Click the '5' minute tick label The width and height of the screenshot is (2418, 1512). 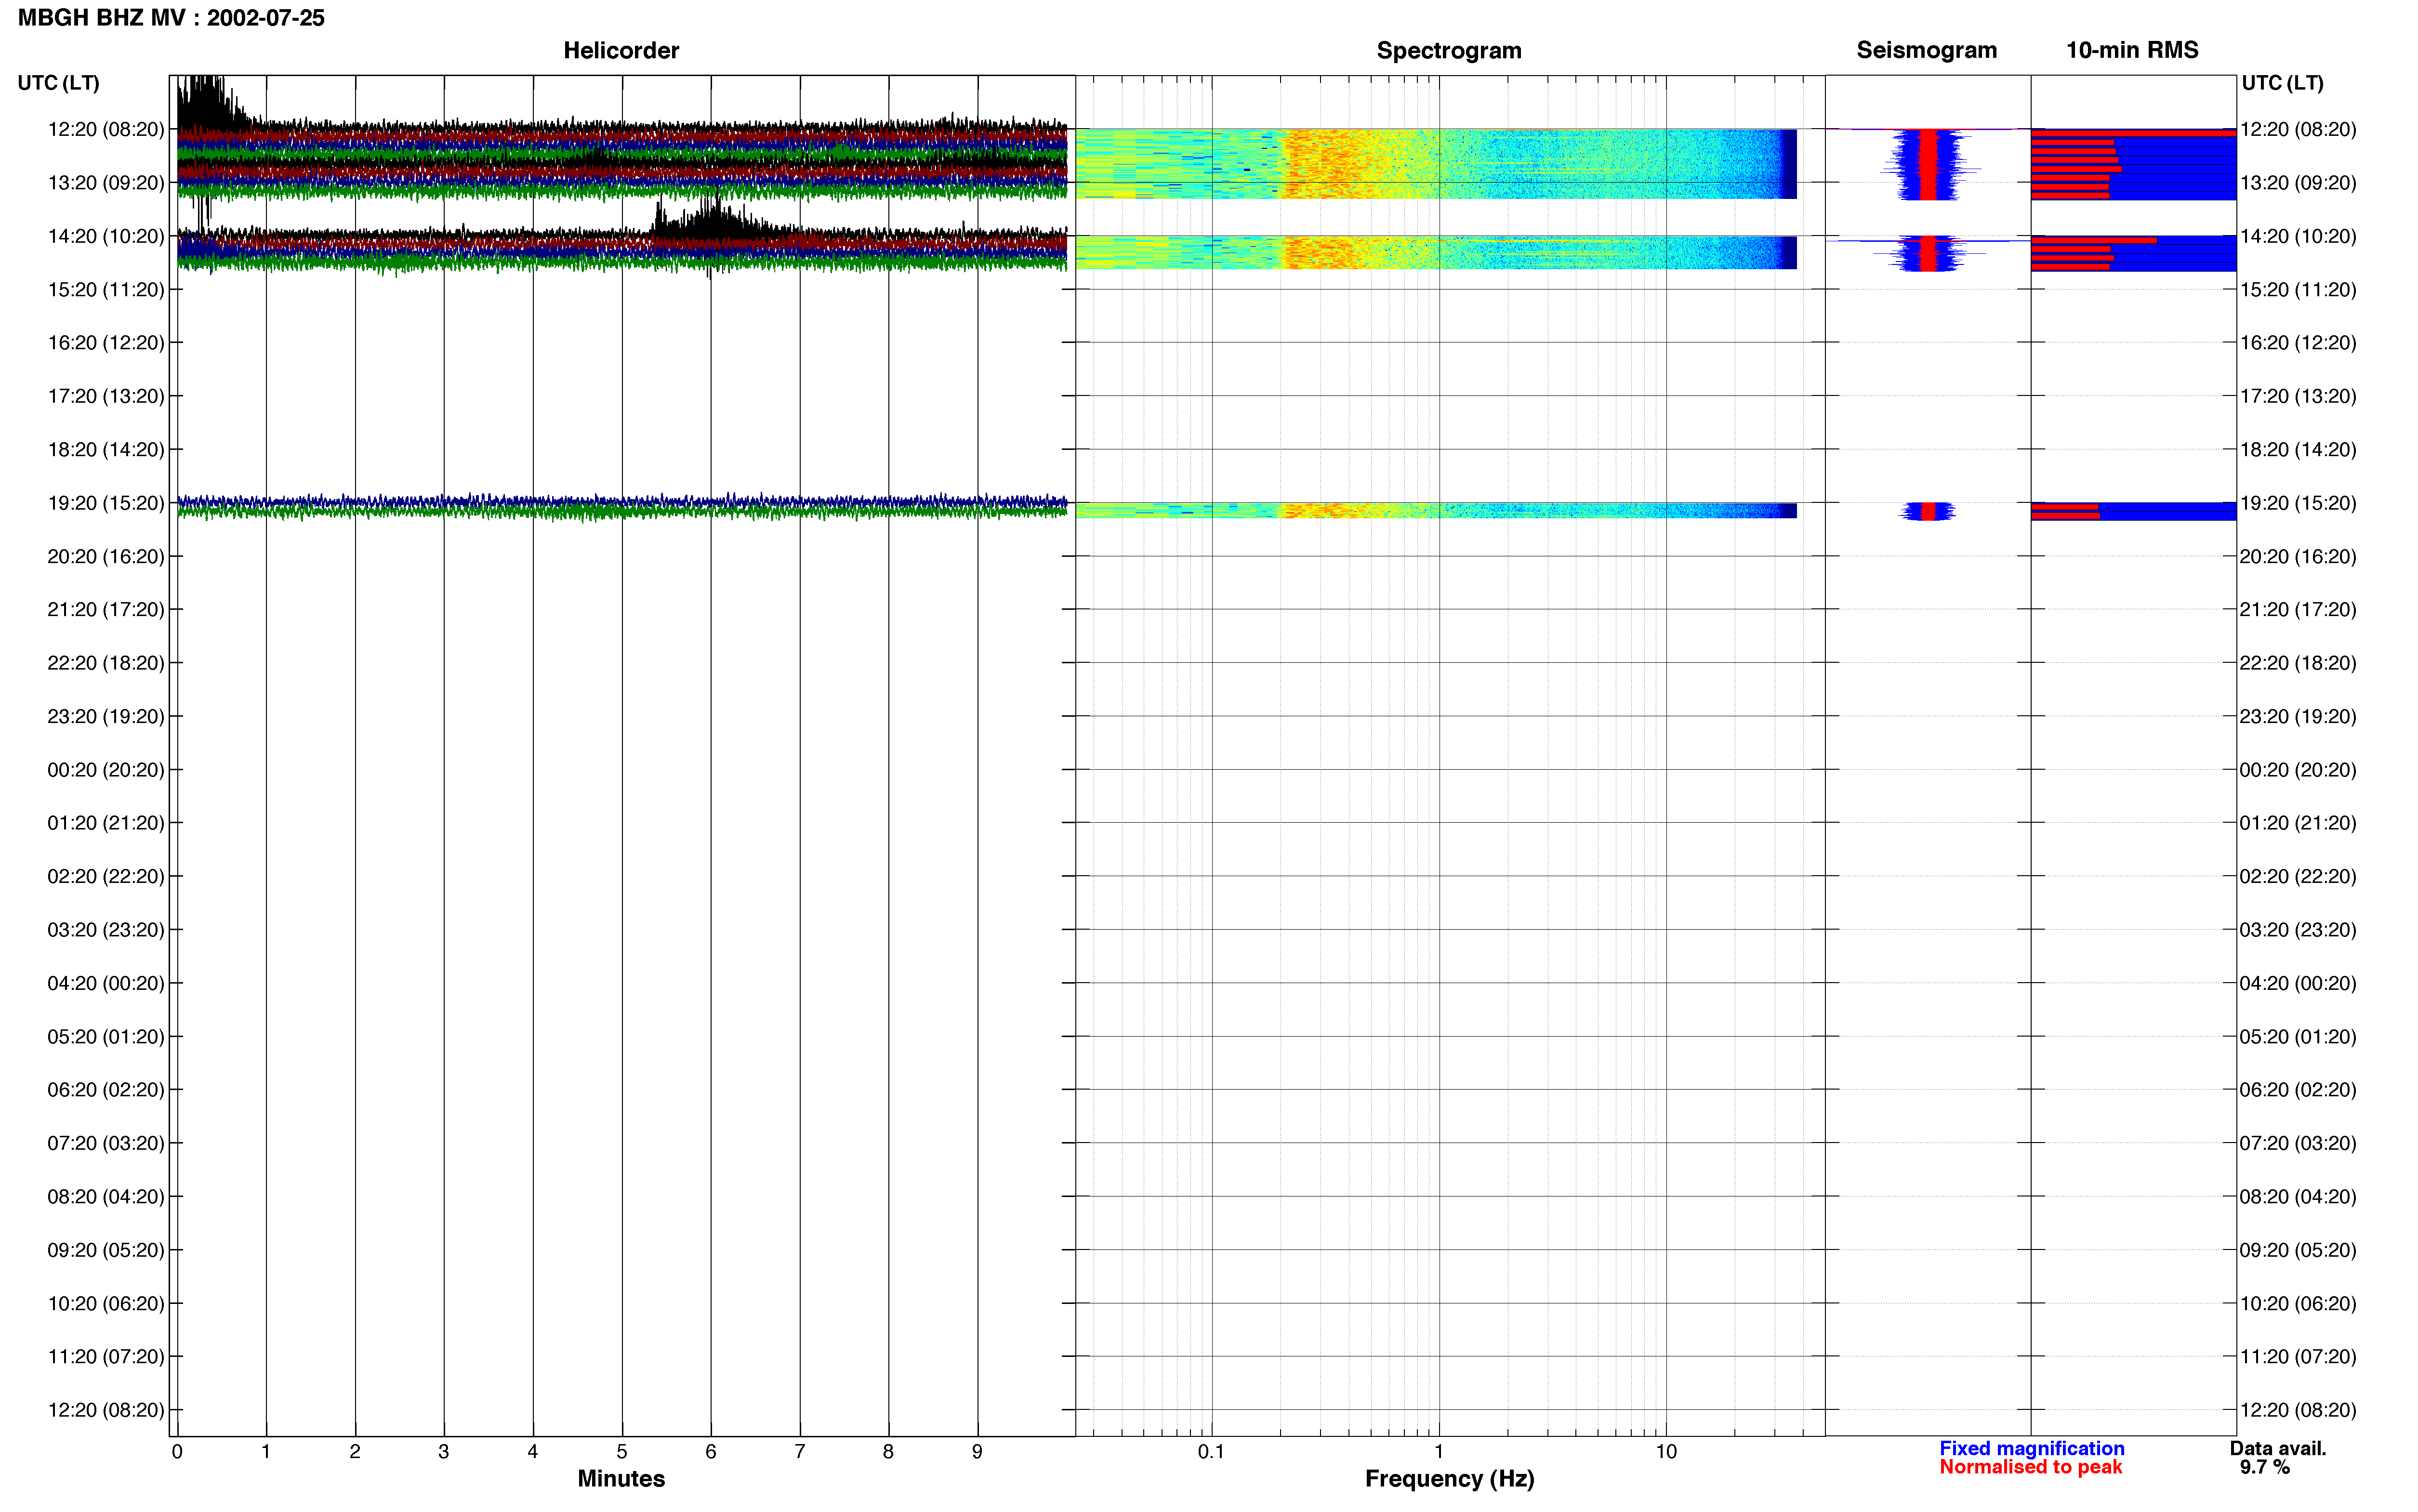pos(622,1452)
